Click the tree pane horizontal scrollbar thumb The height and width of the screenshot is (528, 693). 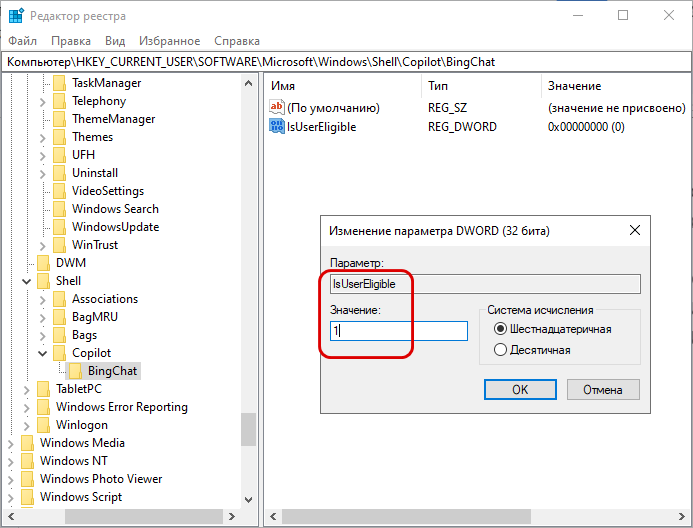[x=144, y=516]
